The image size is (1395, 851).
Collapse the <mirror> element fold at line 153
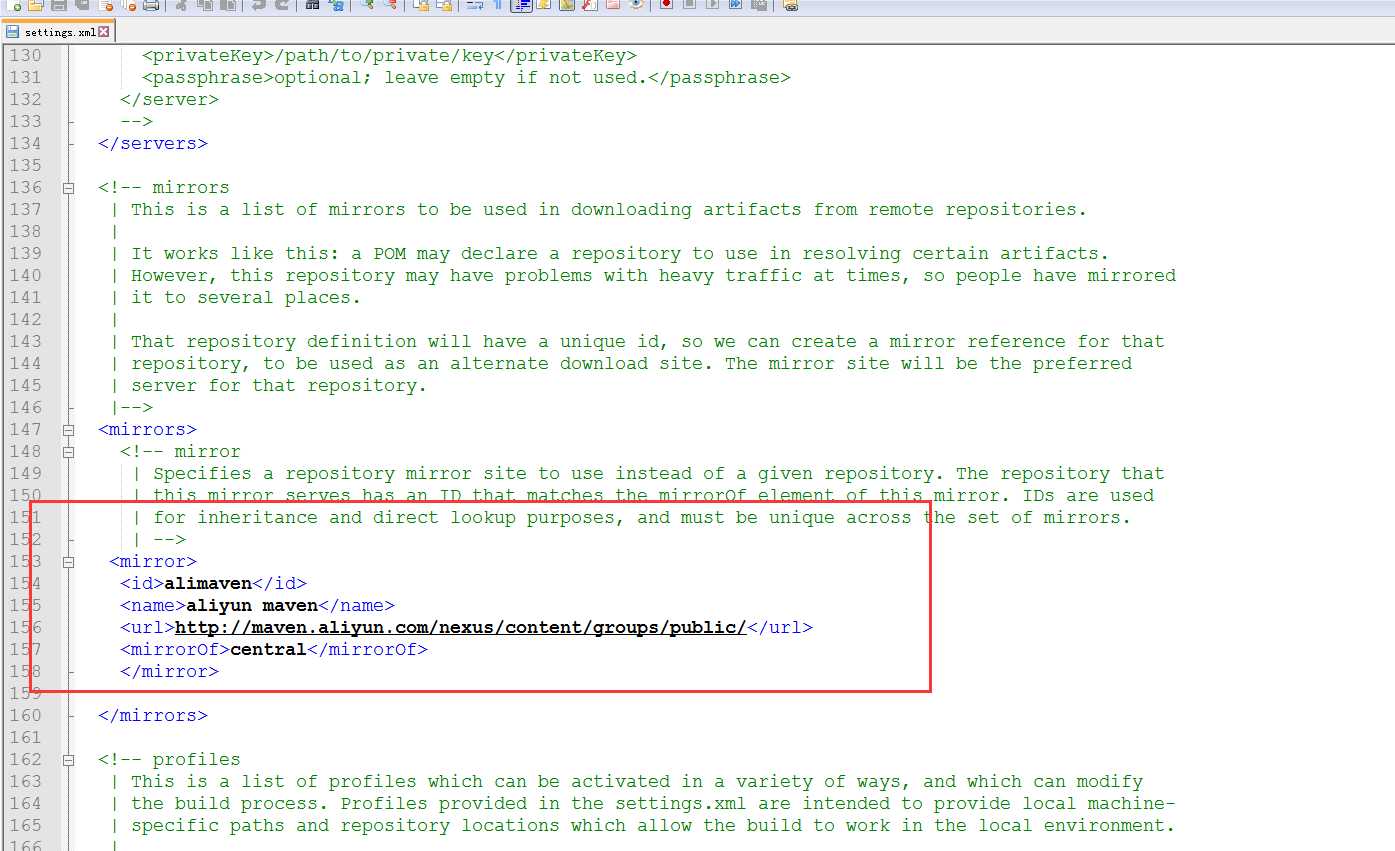point(68,561)
